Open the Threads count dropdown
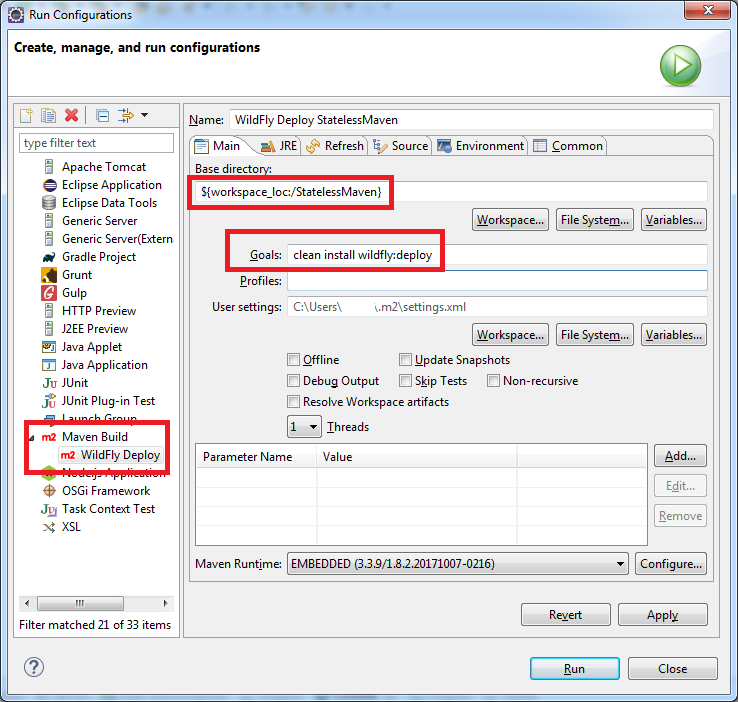738x702 pixels. pyautogui.click(x=304, y=427)
